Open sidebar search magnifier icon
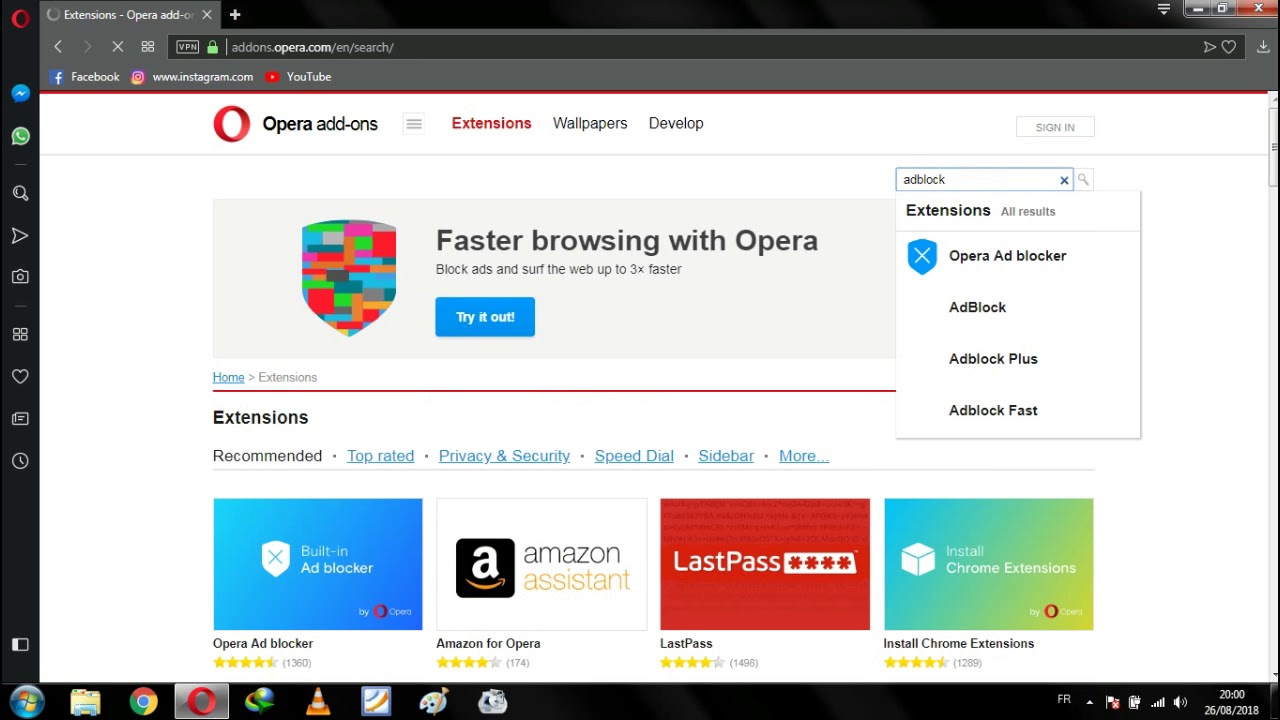This screenshot has width=1280, height=720. click(x=20, y=193)
